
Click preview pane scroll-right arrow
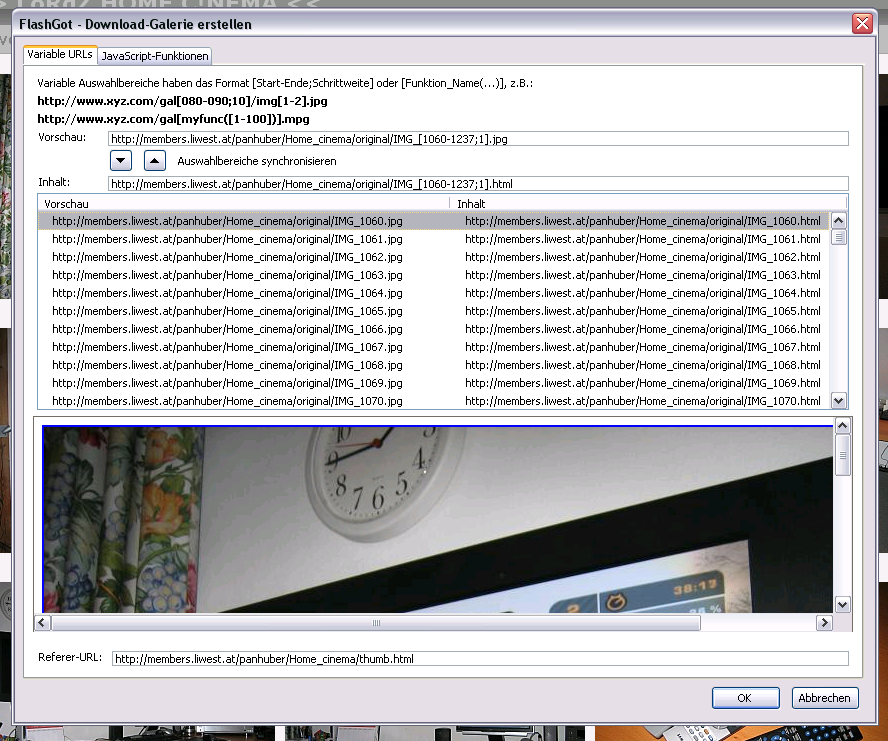click(825, 623)
